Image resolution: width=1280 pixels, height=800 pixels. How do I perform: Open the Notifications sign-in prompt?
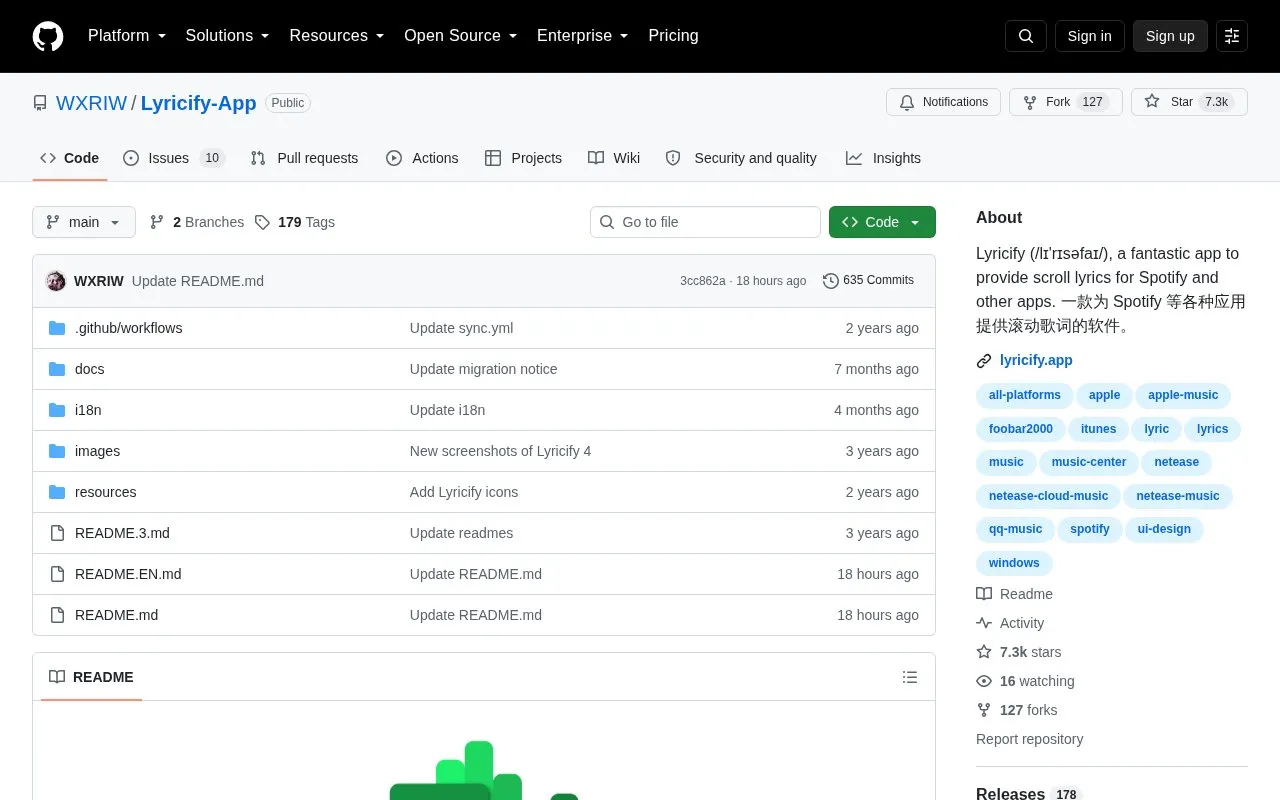click(x=943, y=102)
